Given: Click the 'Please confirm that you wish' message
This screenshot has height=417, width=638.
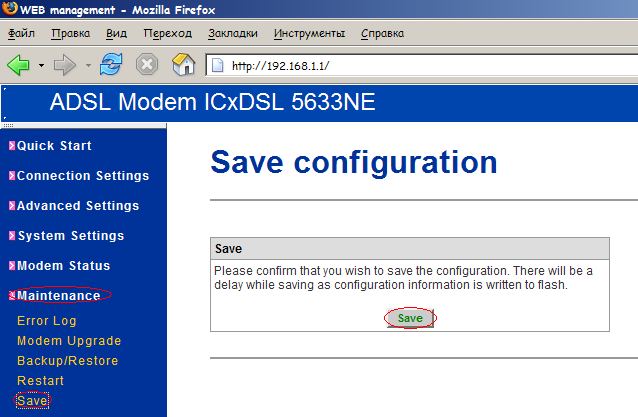Looking at the screenshot, I should (x=403, y=278).
